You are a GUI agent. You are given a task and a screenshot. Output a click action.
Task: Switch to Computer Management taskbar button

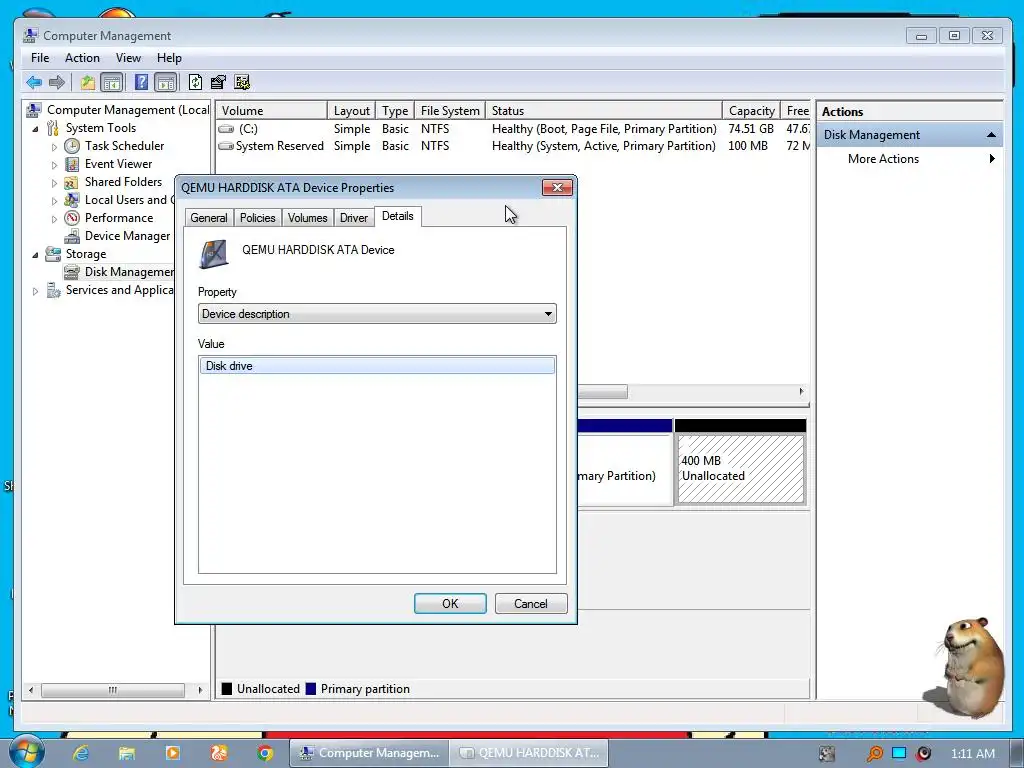pyautogui.click(x=370, y=753)
